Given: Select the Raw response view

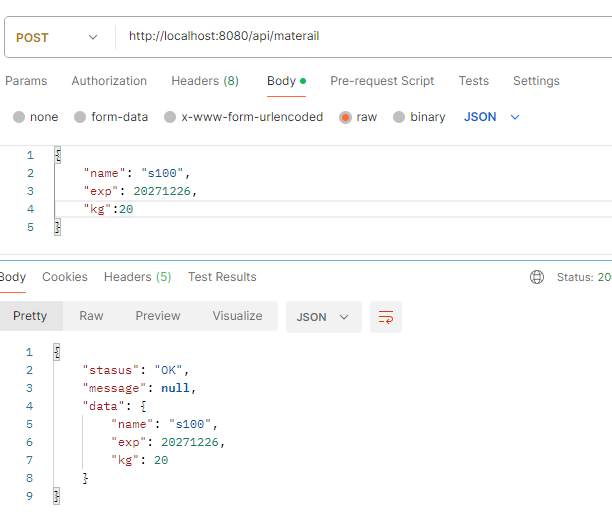Looking at the screenshot, I should click(x=91, y=316).
